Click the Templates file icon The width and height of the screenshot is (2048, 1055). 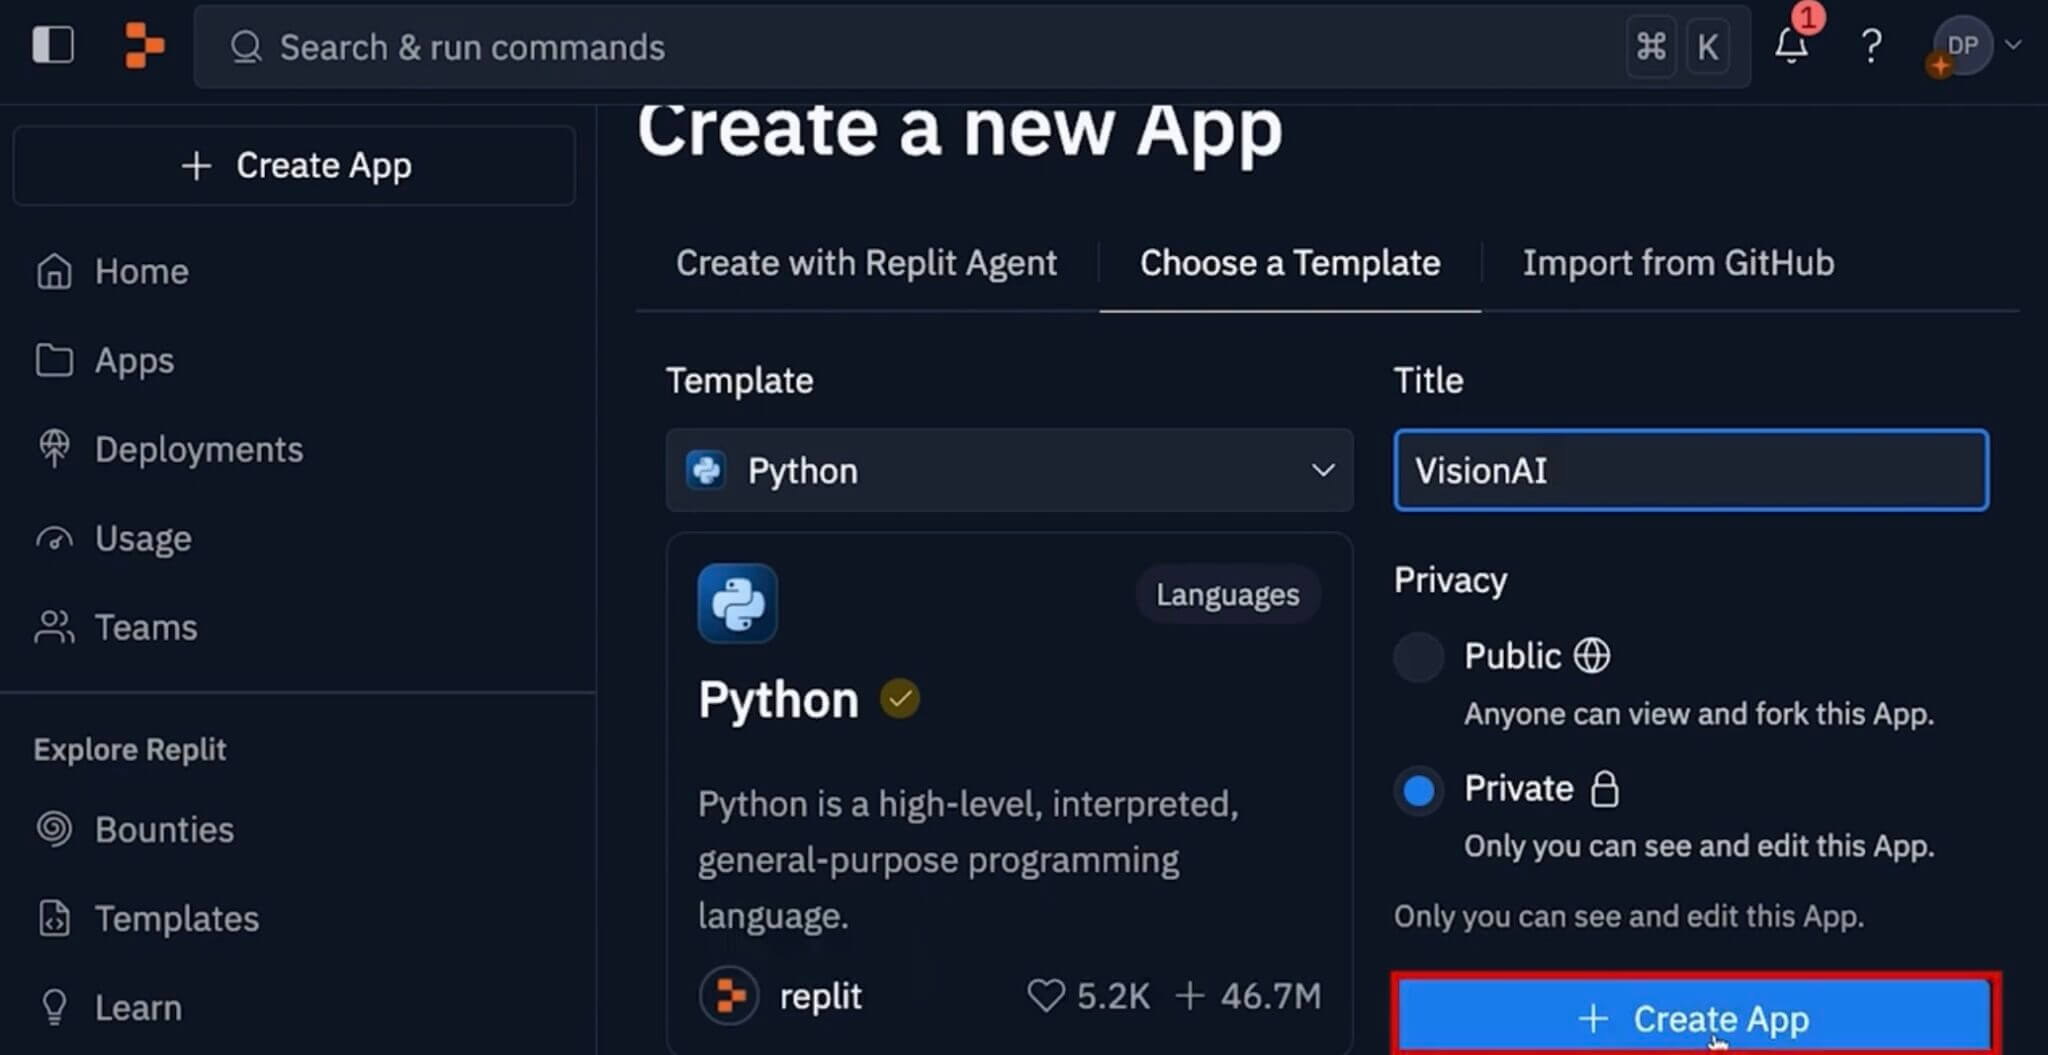54,918
